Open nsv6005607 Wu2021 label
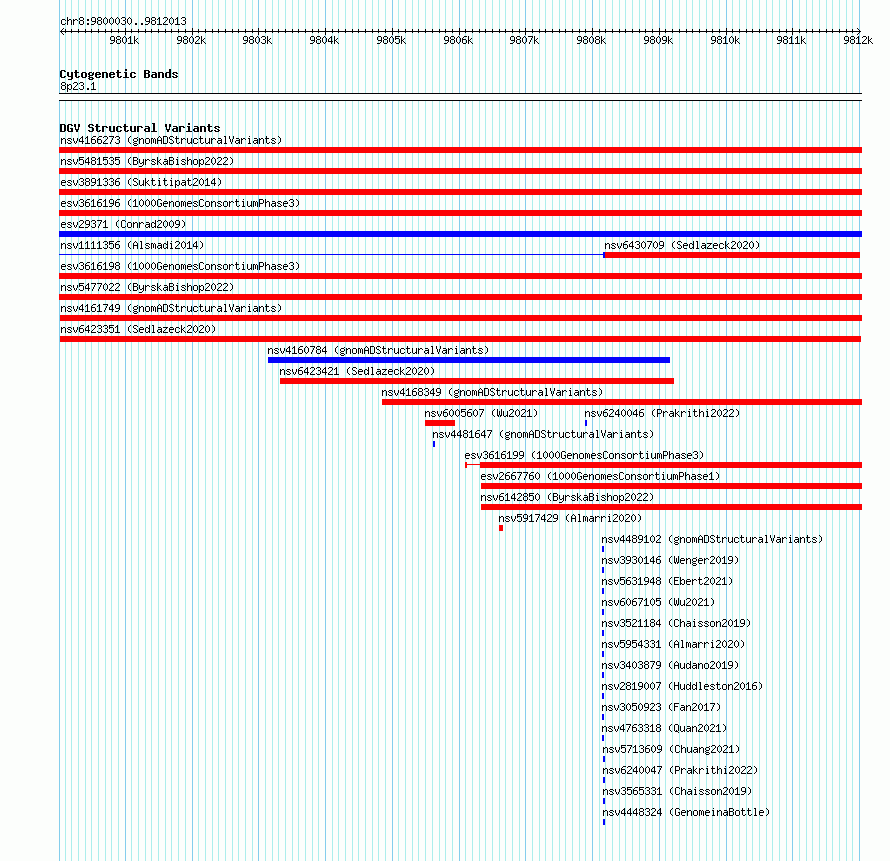This screenshot has height=861, width=890. click(x=481, y=413)
